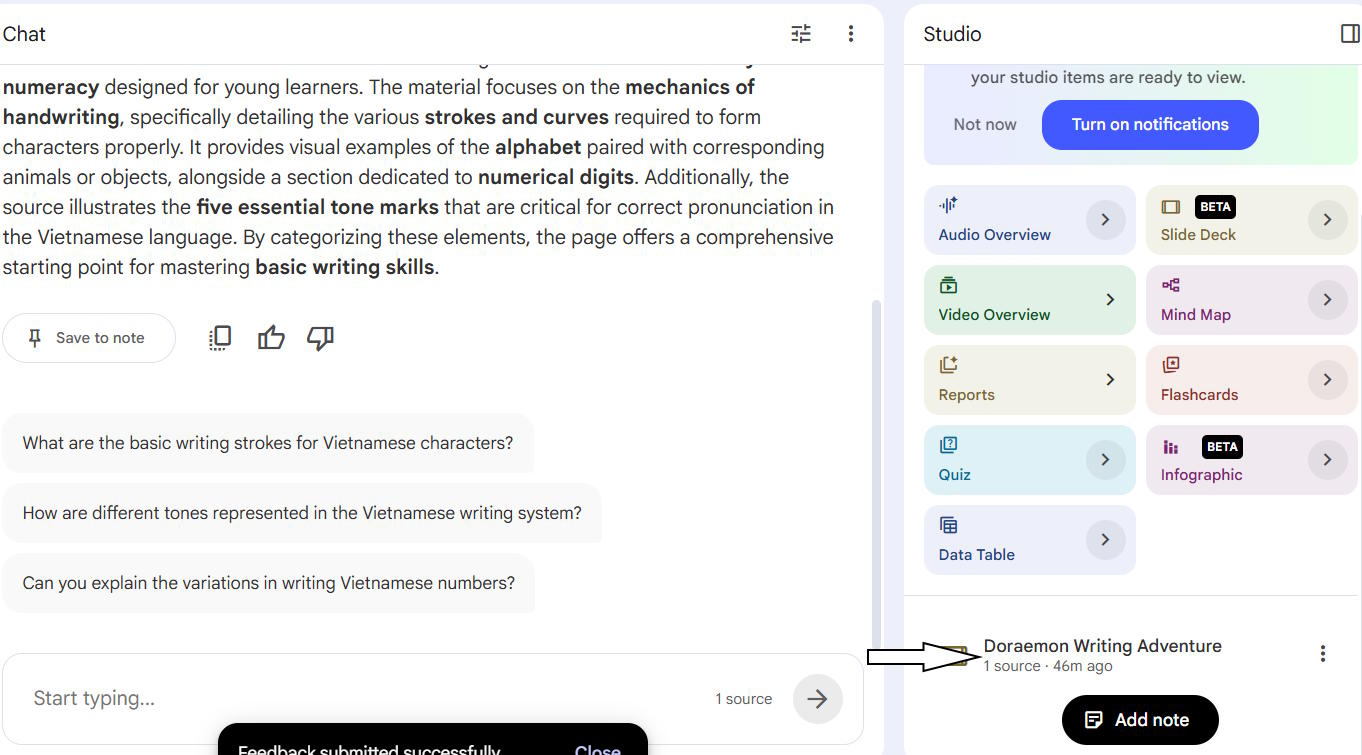Expand Infographic options chevron

[1327, 460]
